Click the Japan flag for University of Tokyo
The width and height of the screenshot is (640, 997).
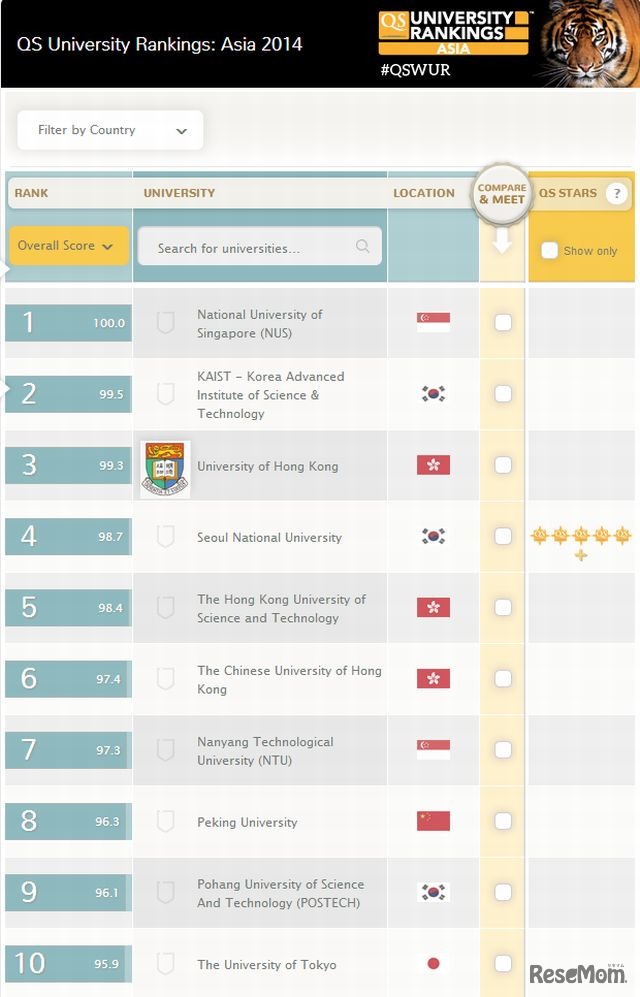(432, 963)
